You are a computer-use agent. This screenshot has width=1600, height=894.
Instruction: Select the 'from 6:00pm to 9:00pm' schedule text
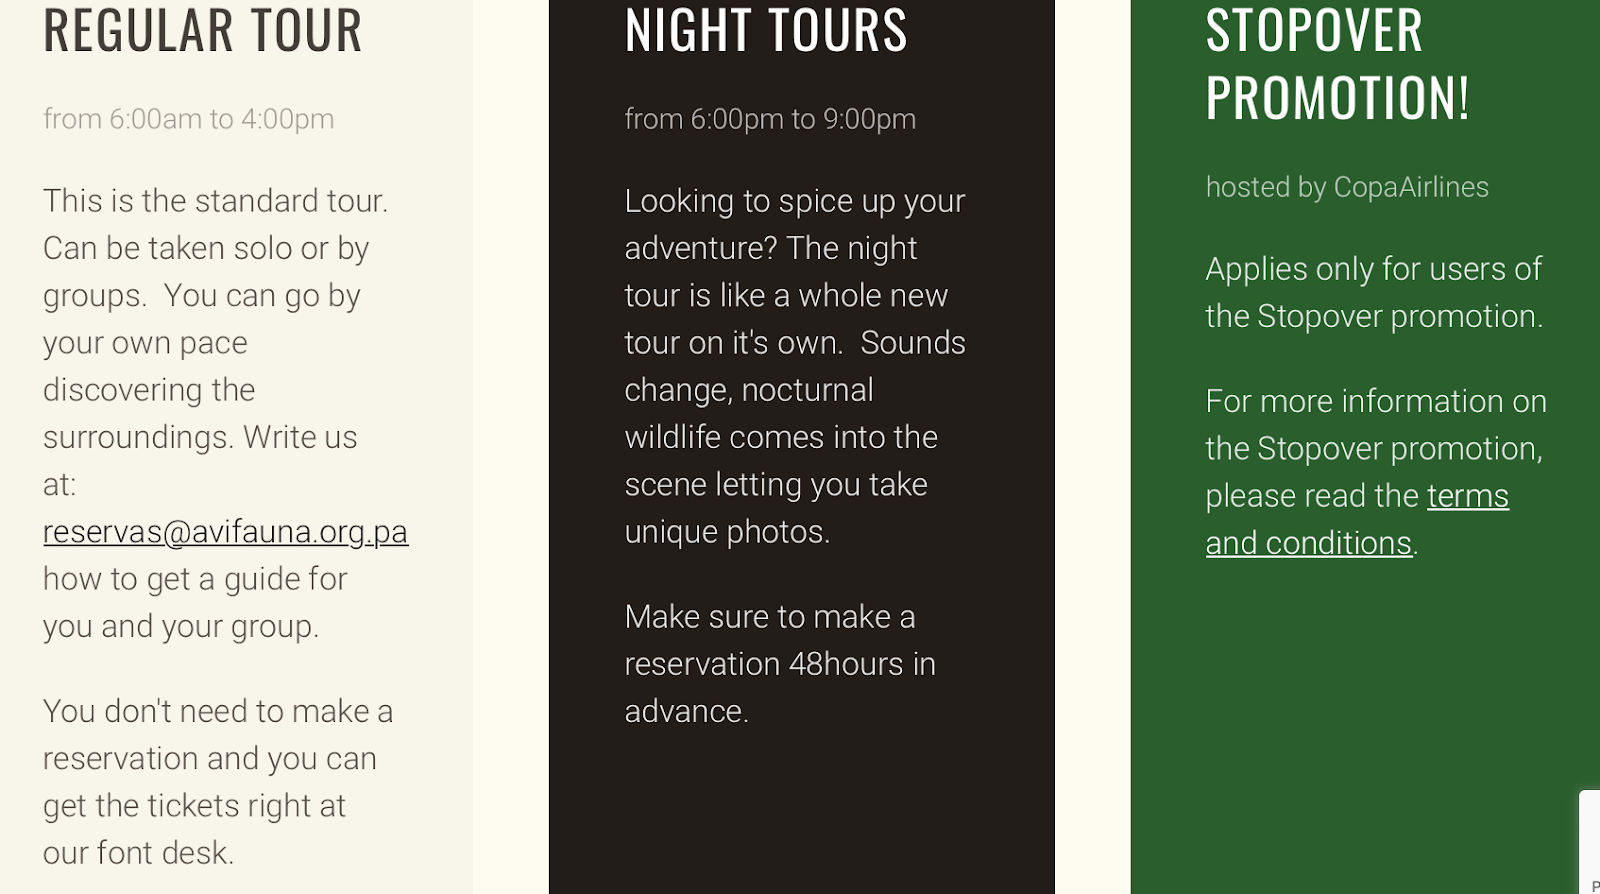point(770,119)
